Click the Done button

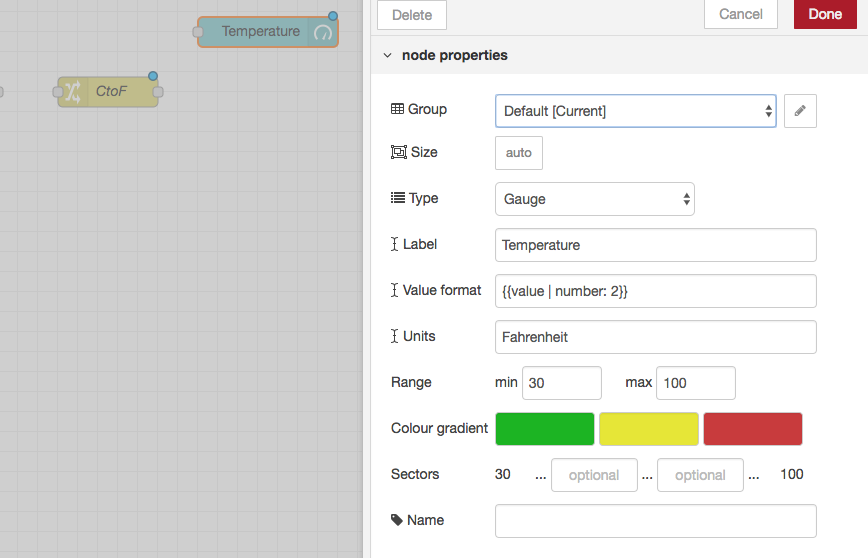[825, 14]
